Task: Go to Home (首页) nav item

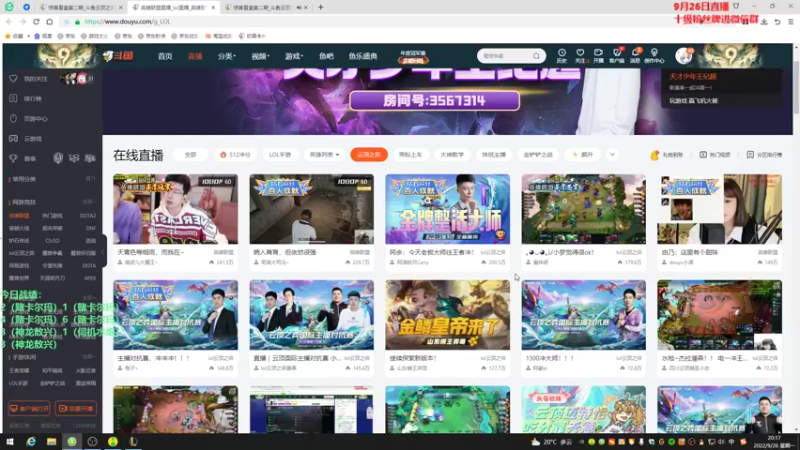Action: tap(165, 56)
